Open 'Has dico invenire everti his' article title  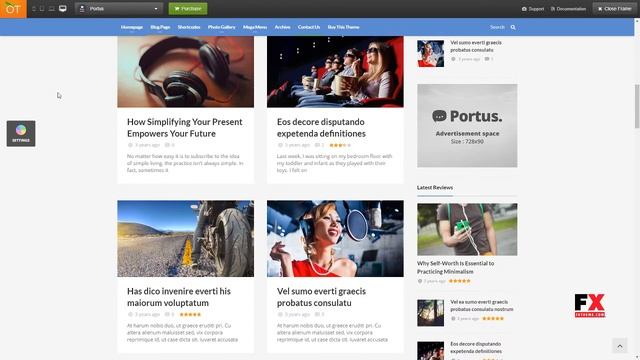coord(179,297)
